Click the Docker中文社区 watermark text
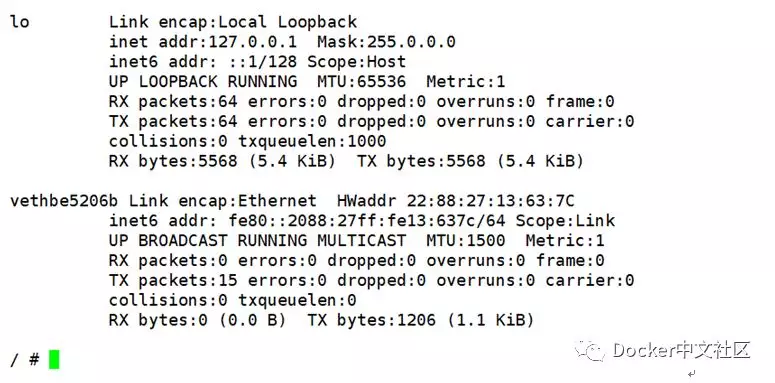The width and height of the screenshot is (775, 383). click(x=682, y=350)
